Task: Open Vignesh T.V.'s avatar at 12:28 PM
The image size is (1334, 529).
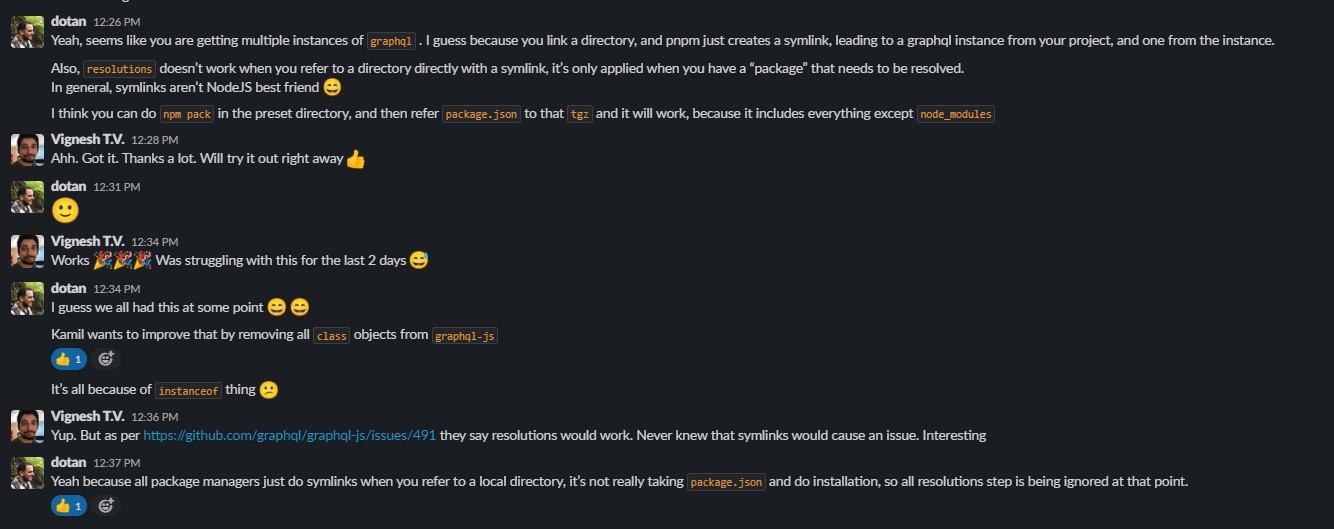Action: coord(27,150)
